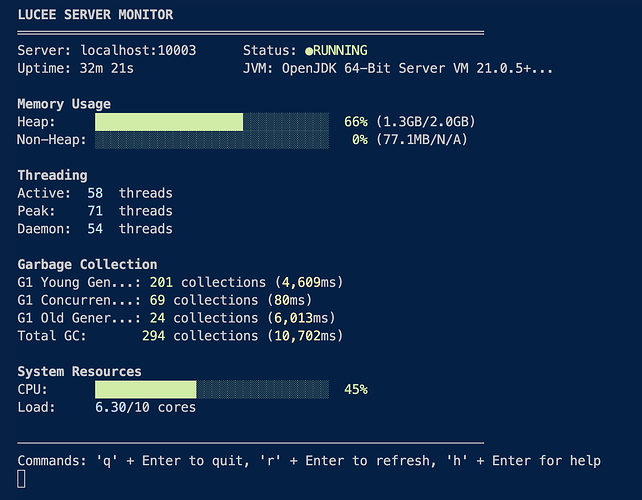This screenshot has width=642, height=500.
Task: Click the LUCEE SERVER MONITOR title
Action: click(x=95, y=15)
